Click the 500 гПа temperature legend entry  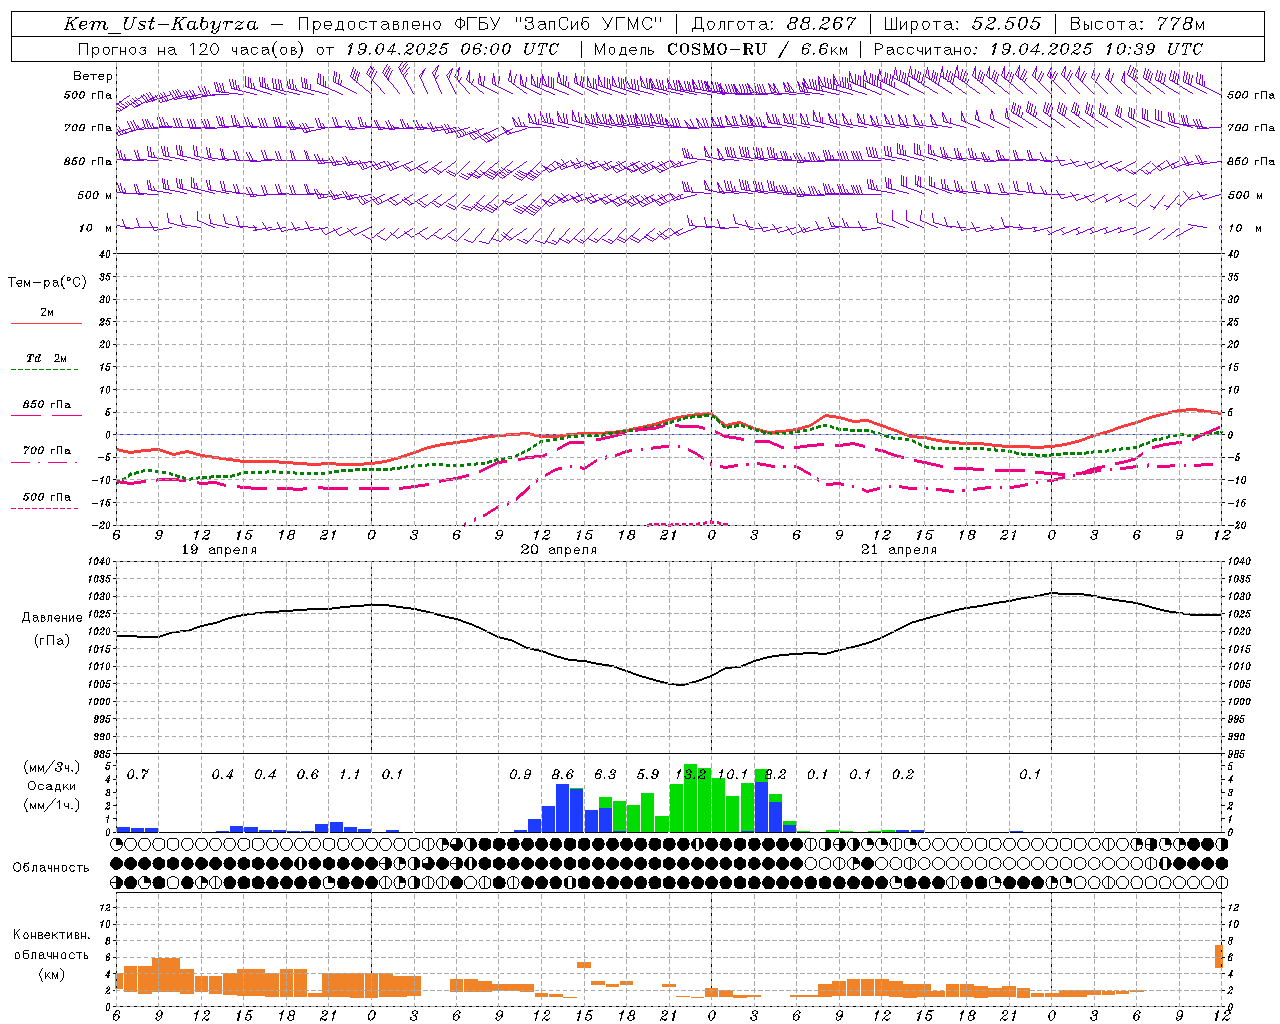46,497
